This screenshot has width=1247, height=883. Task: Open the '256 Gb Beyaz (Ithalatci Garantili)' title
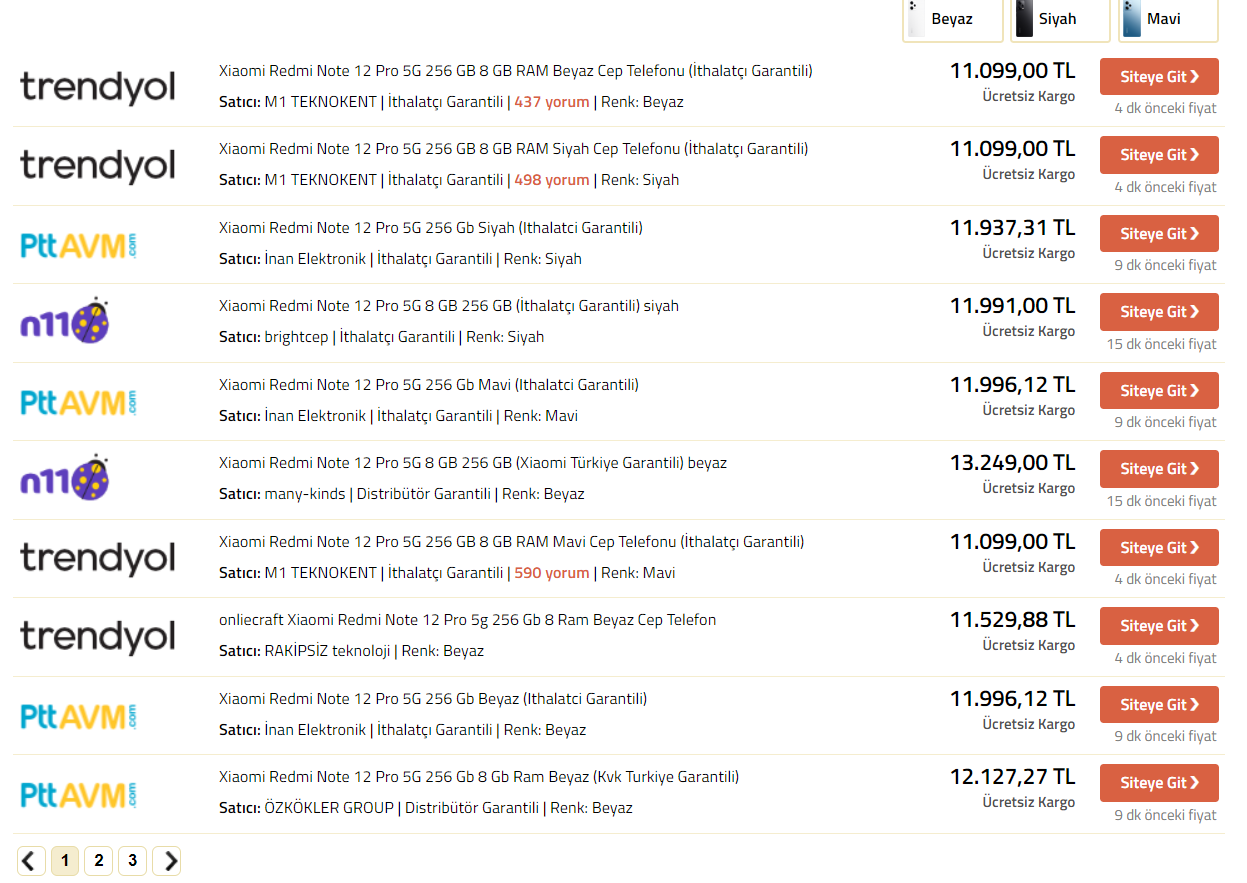[x=433, y=699]
